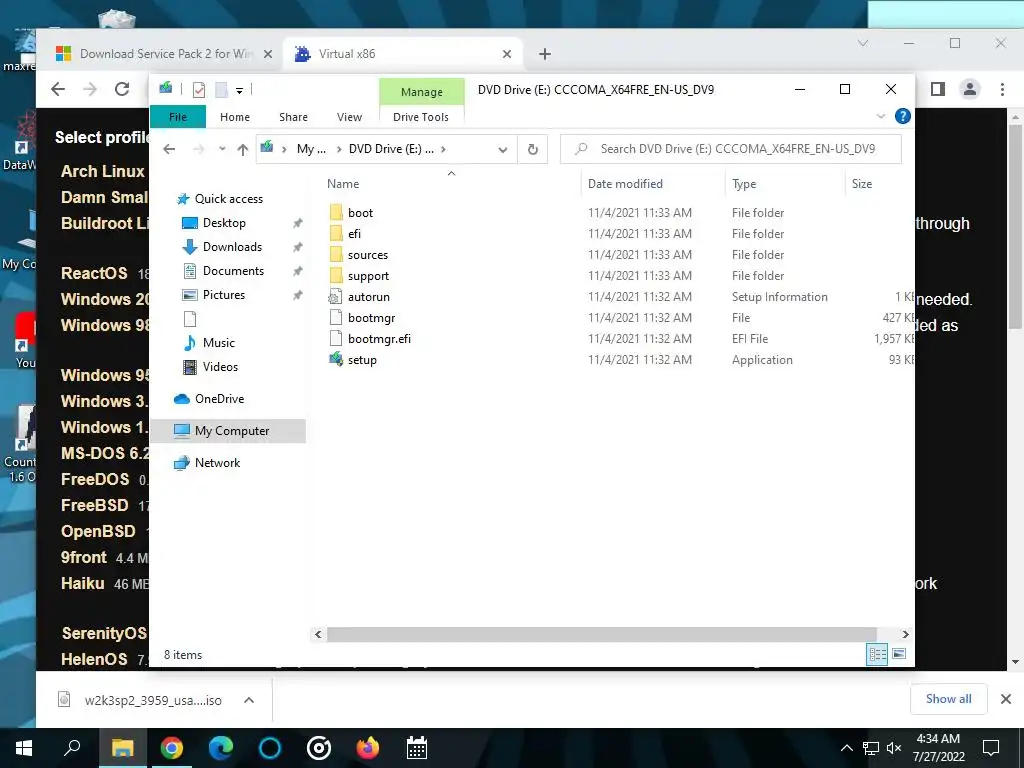Open the View ribbon tab

pos(349,117)
